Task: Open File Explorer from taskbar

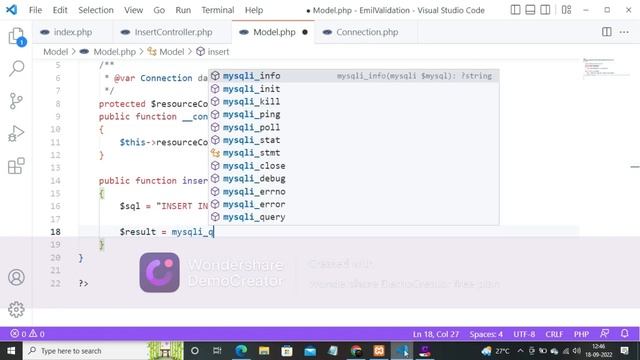Action: pos(264,351)
